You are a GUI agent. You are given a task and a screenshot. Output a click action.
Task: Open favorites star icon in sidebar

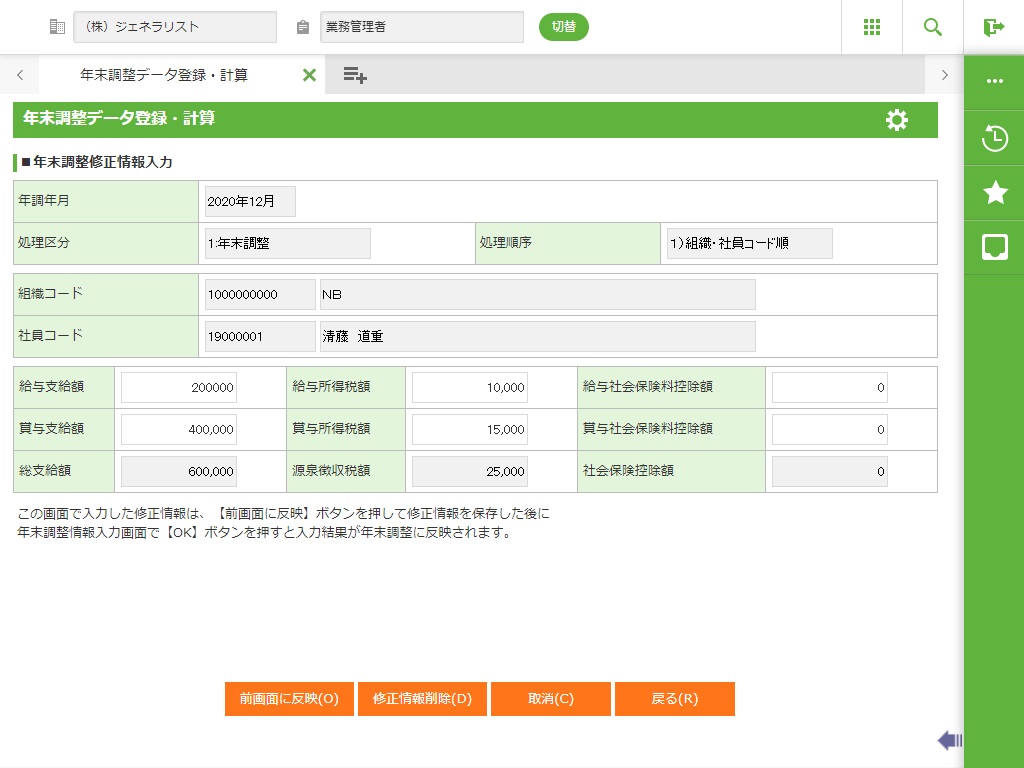[995, 193]
